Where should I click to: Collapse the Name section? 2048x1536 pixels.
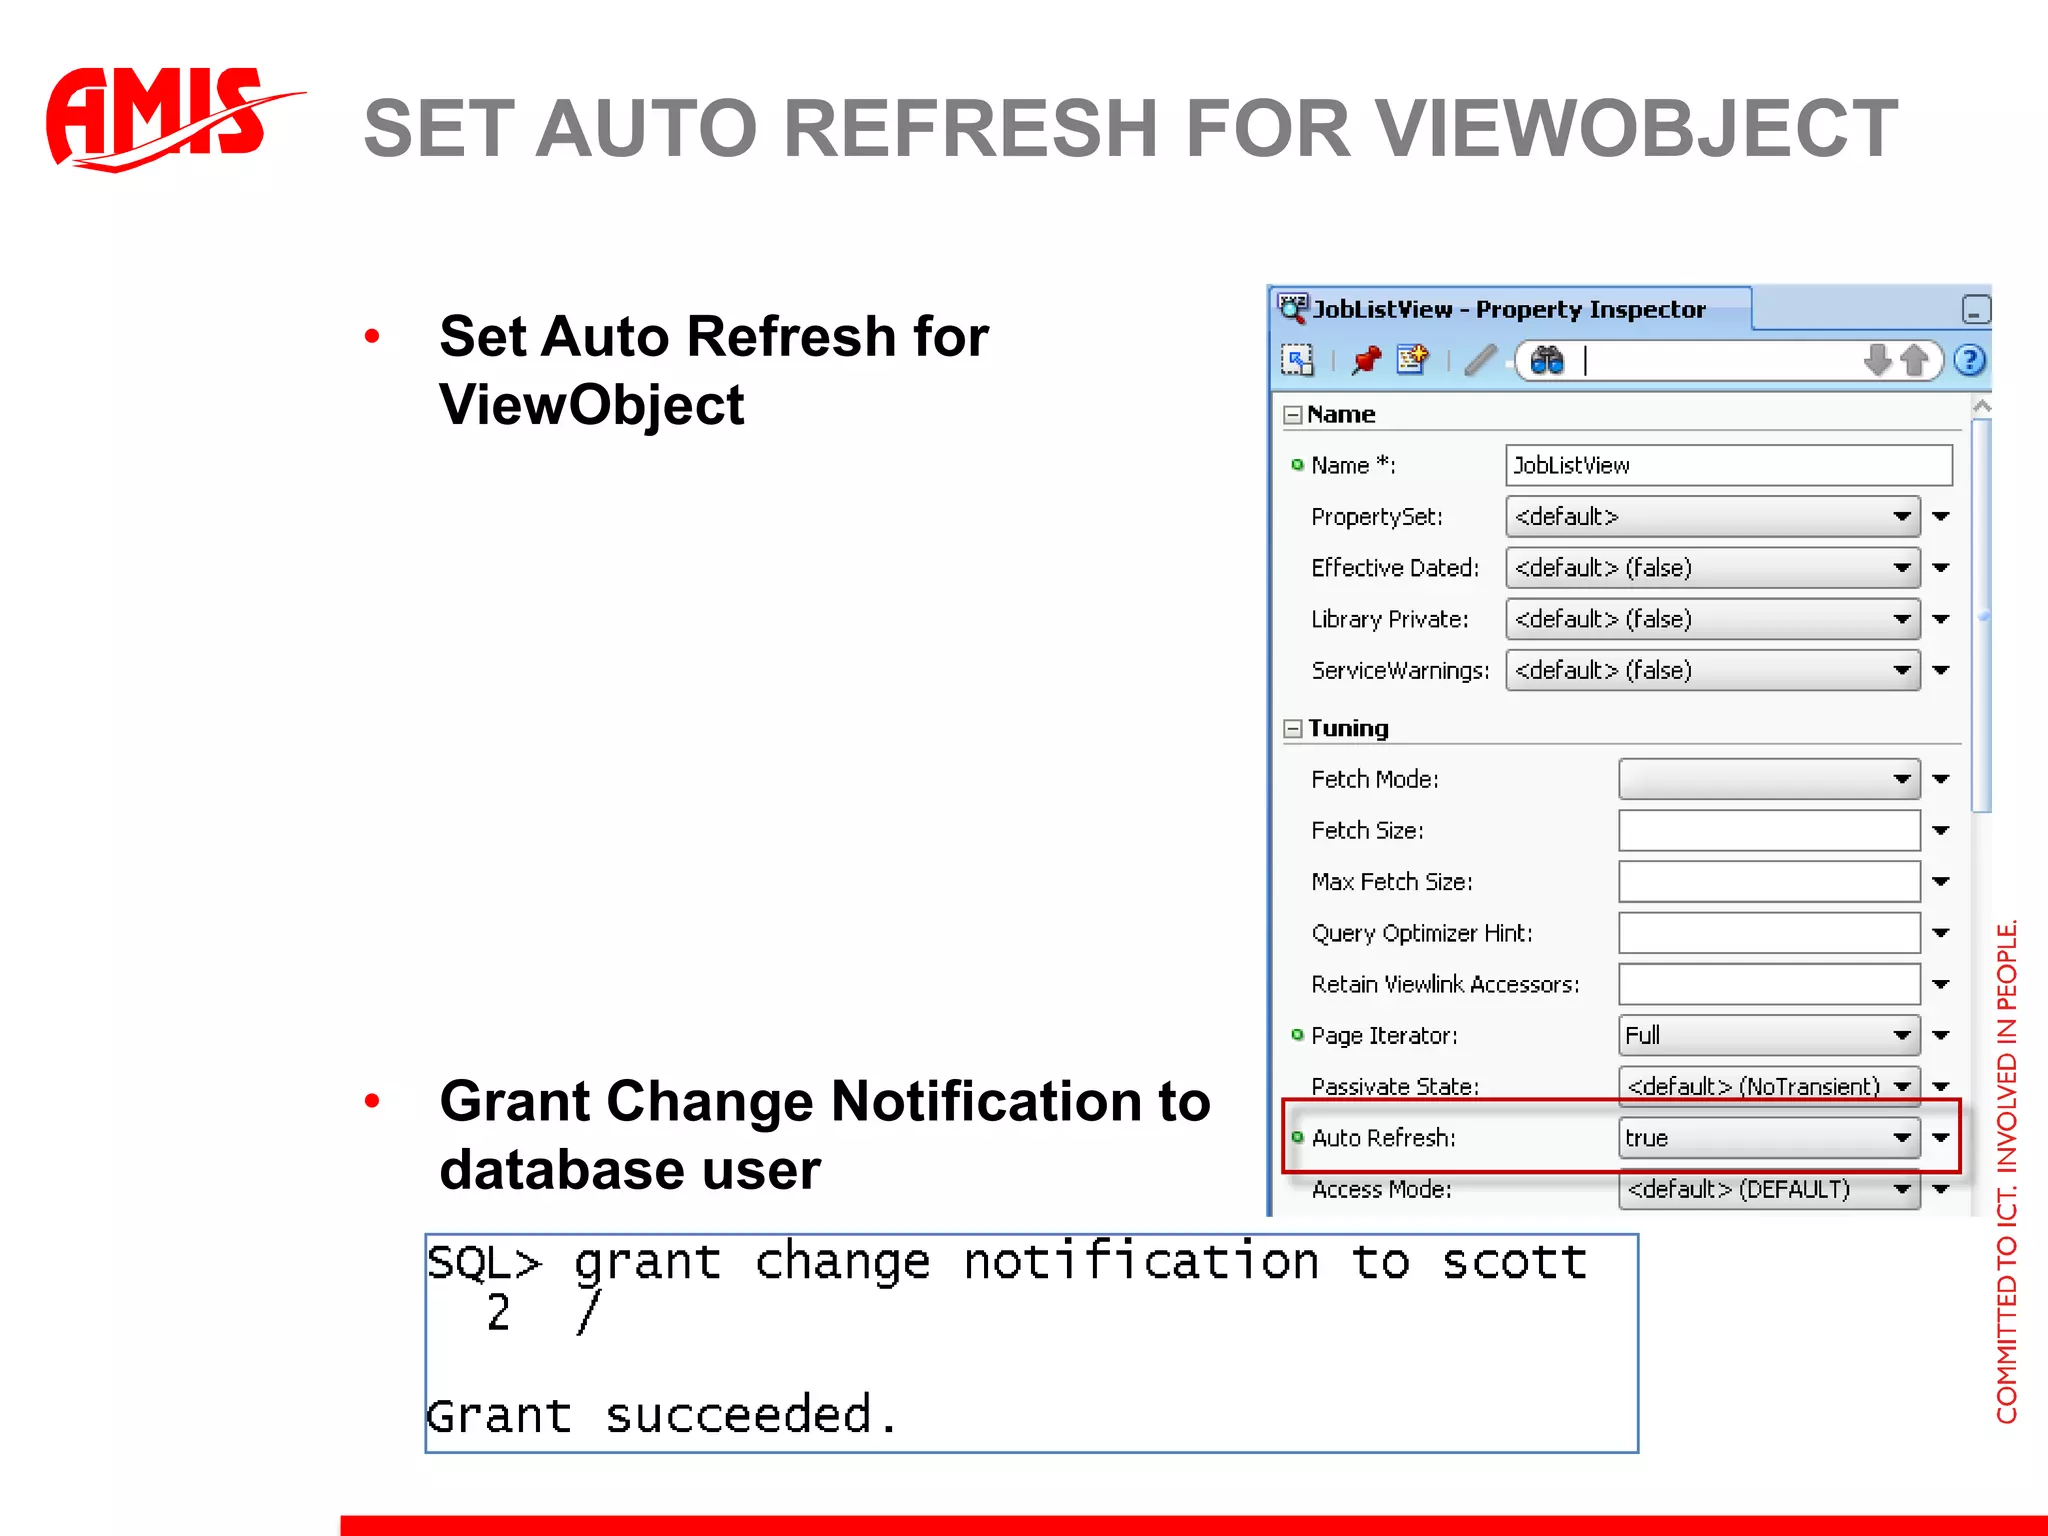point(1293,414)
